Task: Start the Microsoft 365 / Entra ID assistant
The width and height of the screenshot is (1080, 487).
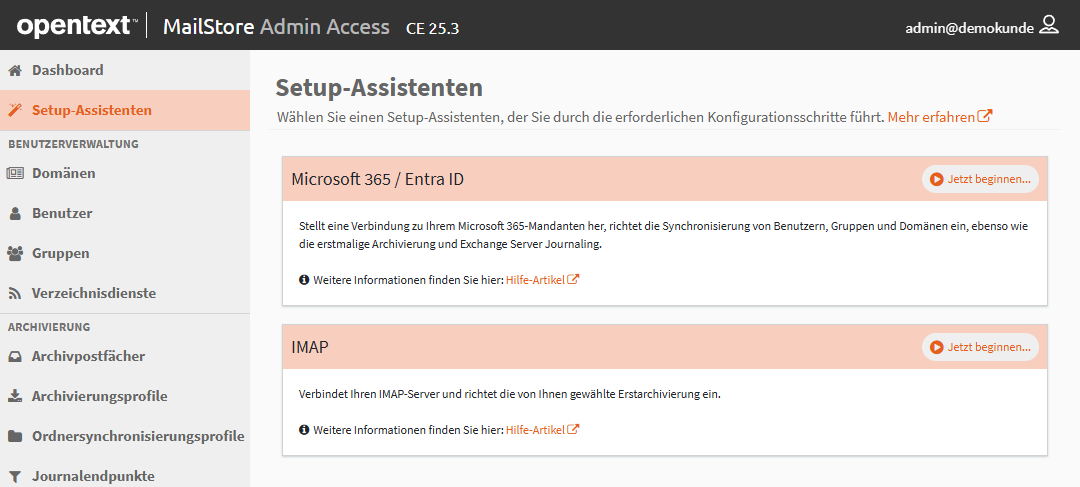Action: [980, 179]
